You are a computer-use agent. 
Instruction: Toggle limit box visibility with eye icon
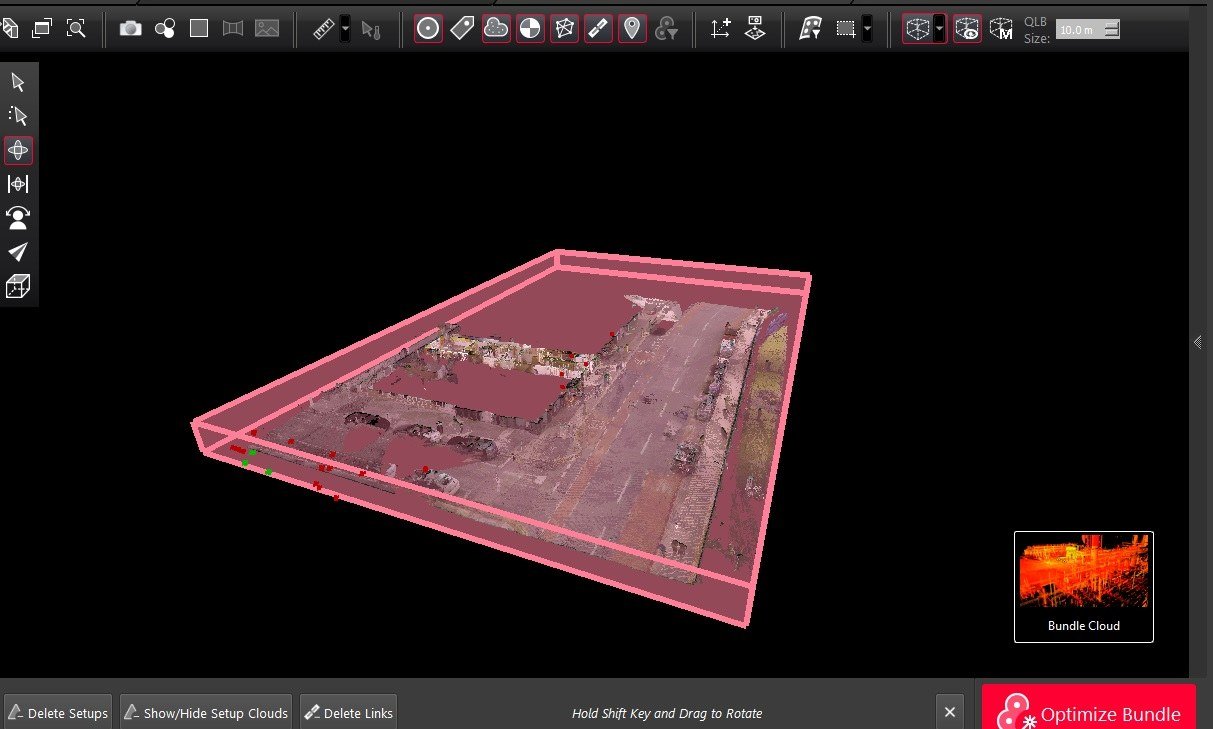tap(967, 29)
